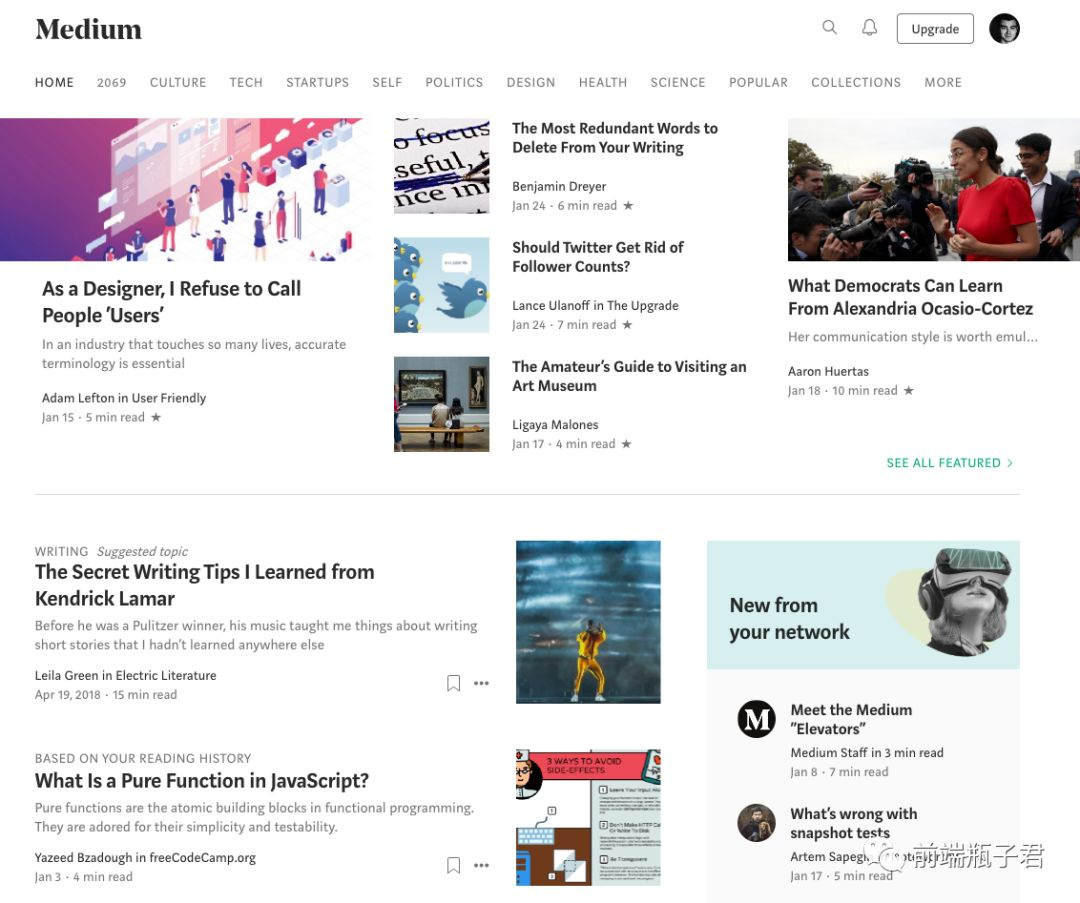Viewport: 1080px width, 903px height.
Task: Open the user profile avatar
Action: [x=1004, y=28]
